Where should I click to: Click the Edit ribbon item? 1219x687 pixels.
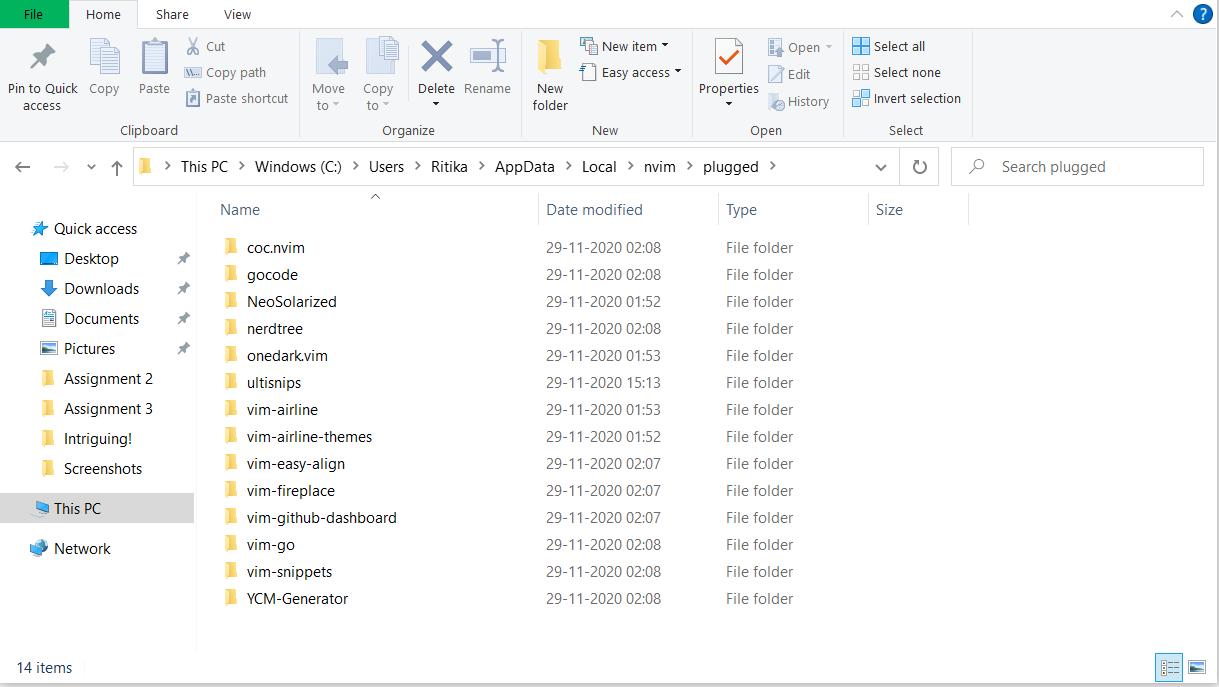(x=789, y=74)
